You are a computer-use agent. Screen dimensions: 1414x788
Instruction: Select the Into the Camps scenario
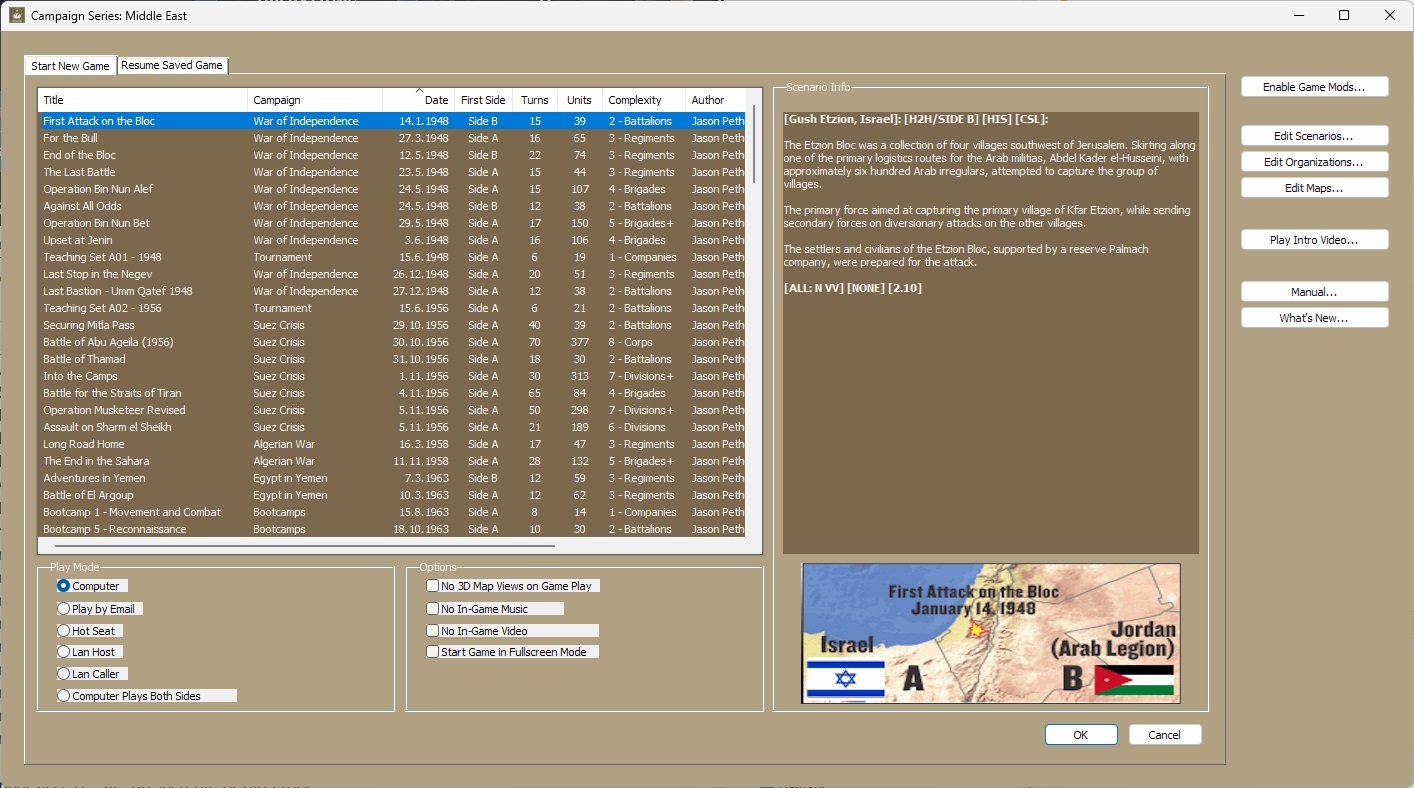391,376
